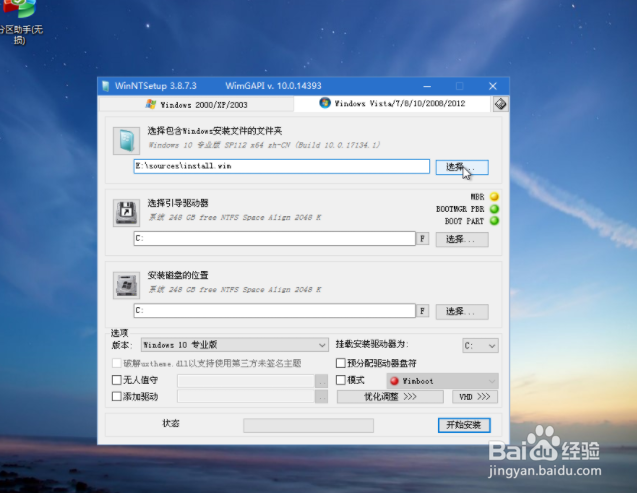The image size is (637, 493).
Task: Switch to Windows Vista/7/8/10/2008/2012 tab
Action: [392, 103]
